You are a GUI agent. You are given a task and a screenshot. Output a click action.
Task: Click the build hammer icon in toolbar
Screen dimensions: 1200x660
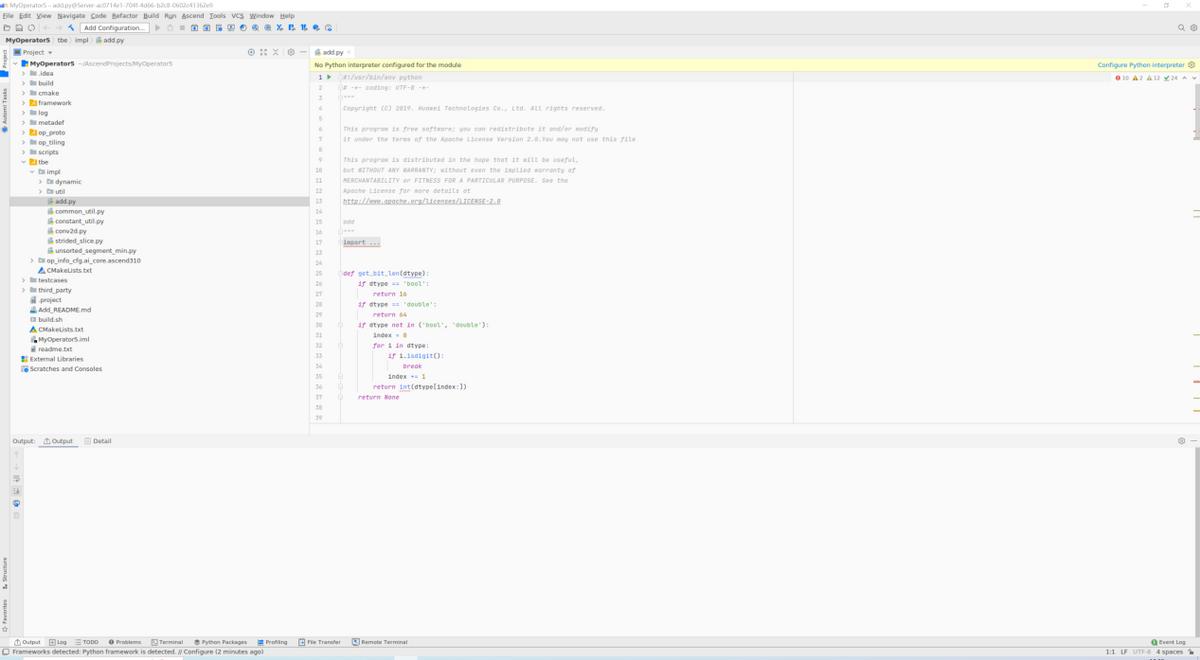coord(71,28)
